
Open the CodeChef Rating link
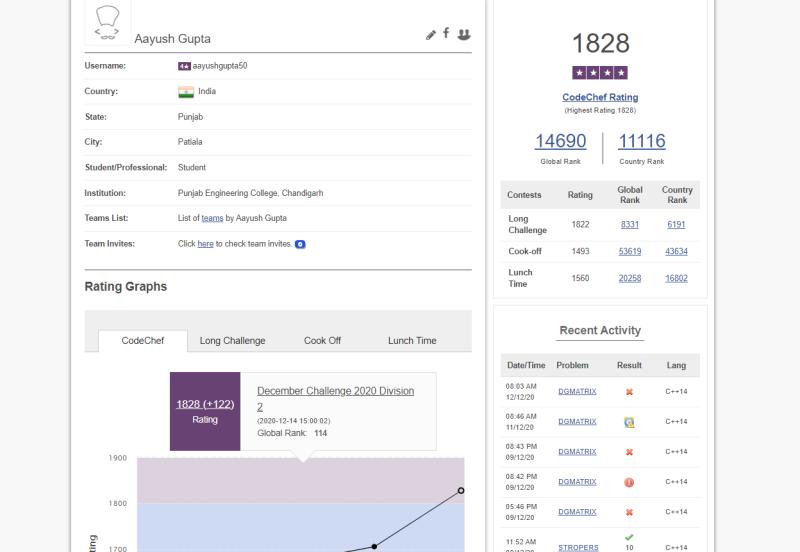tap(600, 97)
